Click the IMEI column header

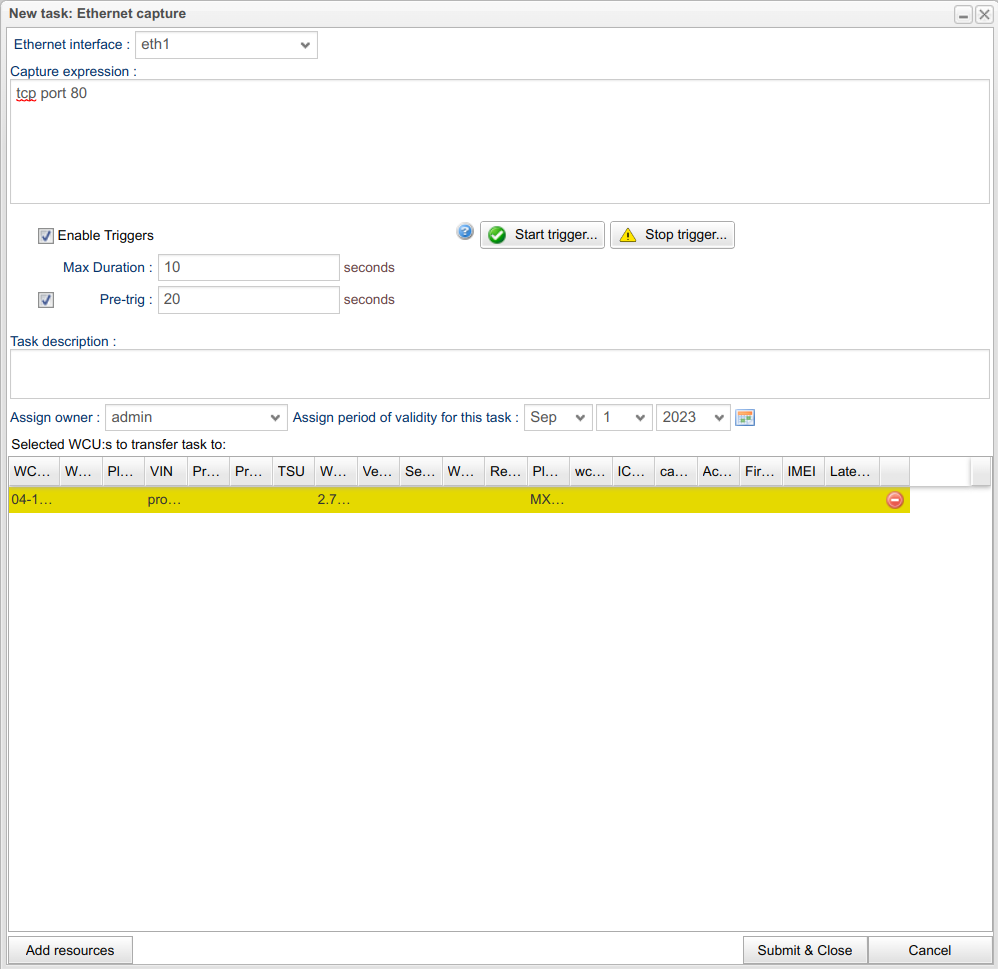[x=802, y=471]
